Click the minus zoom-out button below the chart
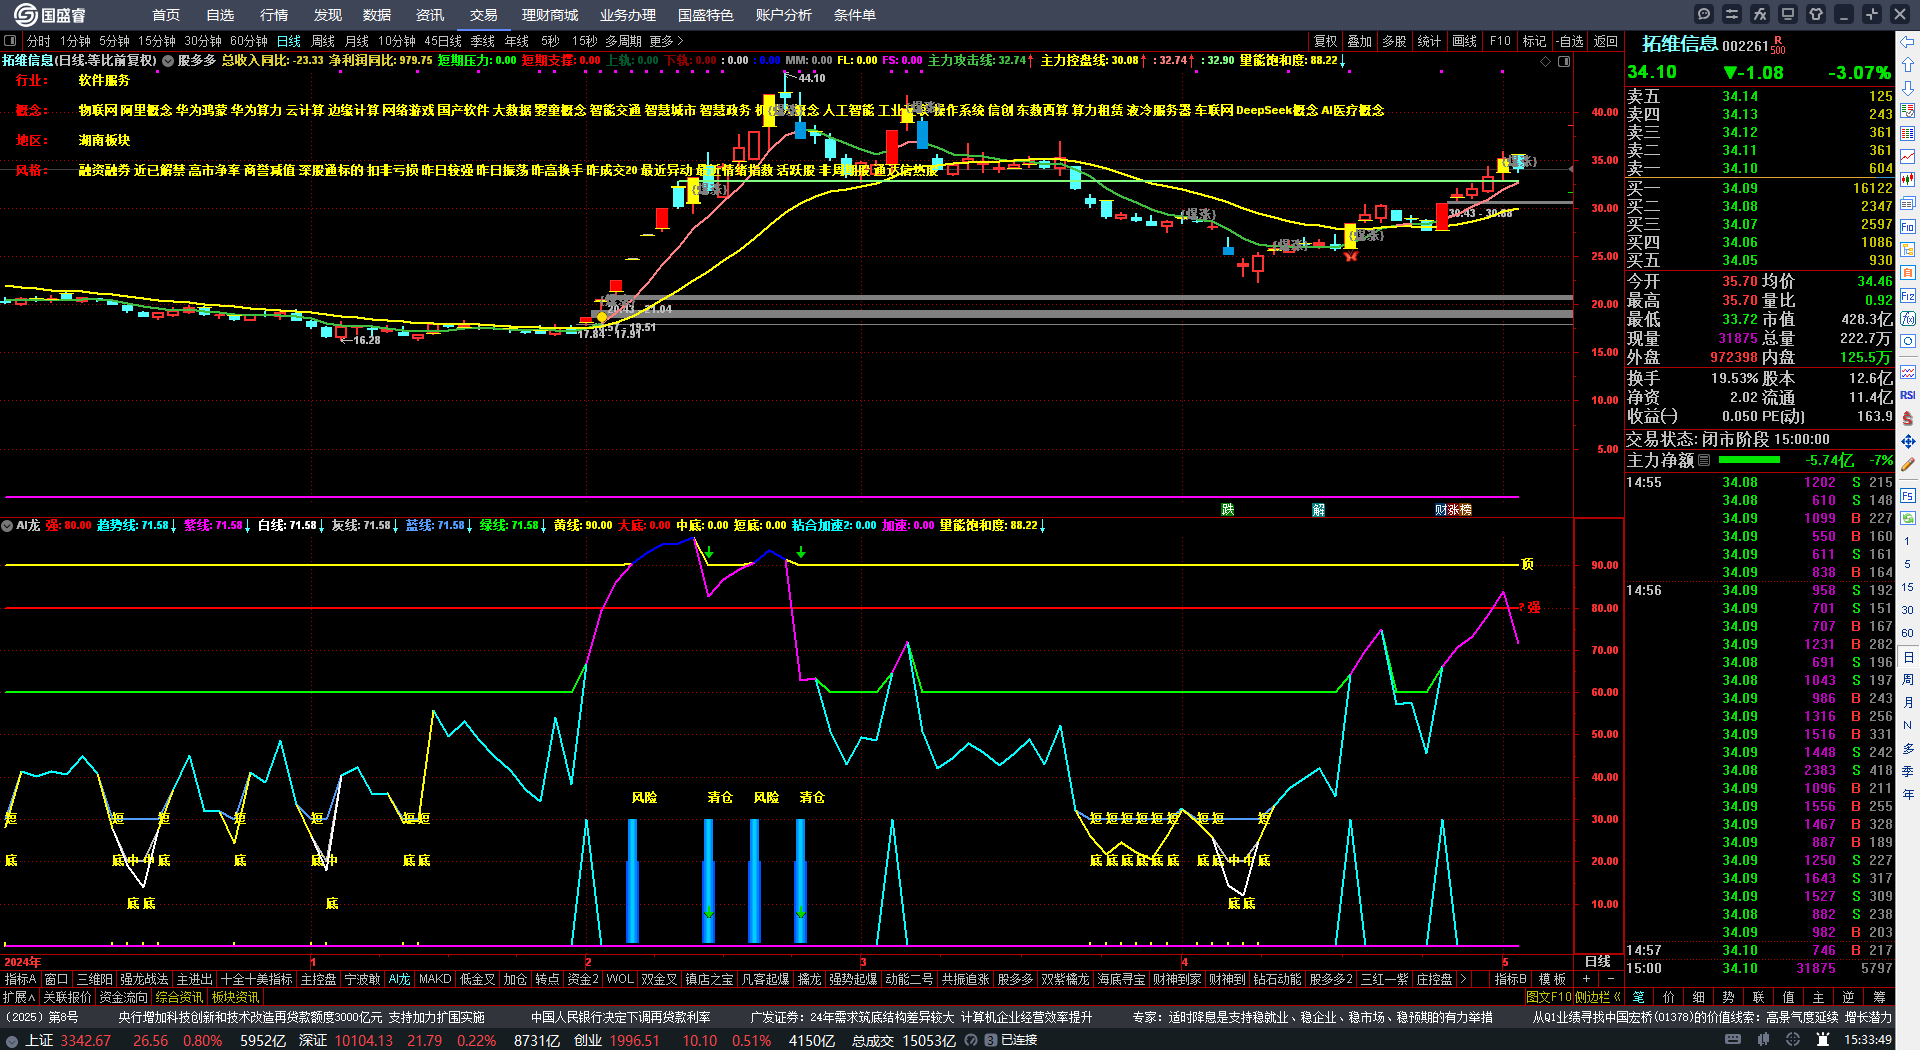 tap(1611, 979)
